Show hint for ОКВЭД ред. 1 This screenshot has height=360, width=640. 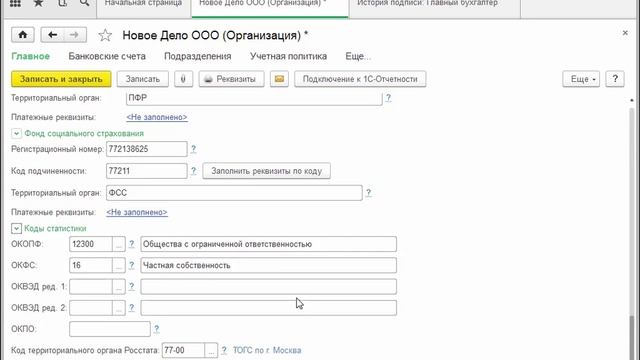point(131,287)
